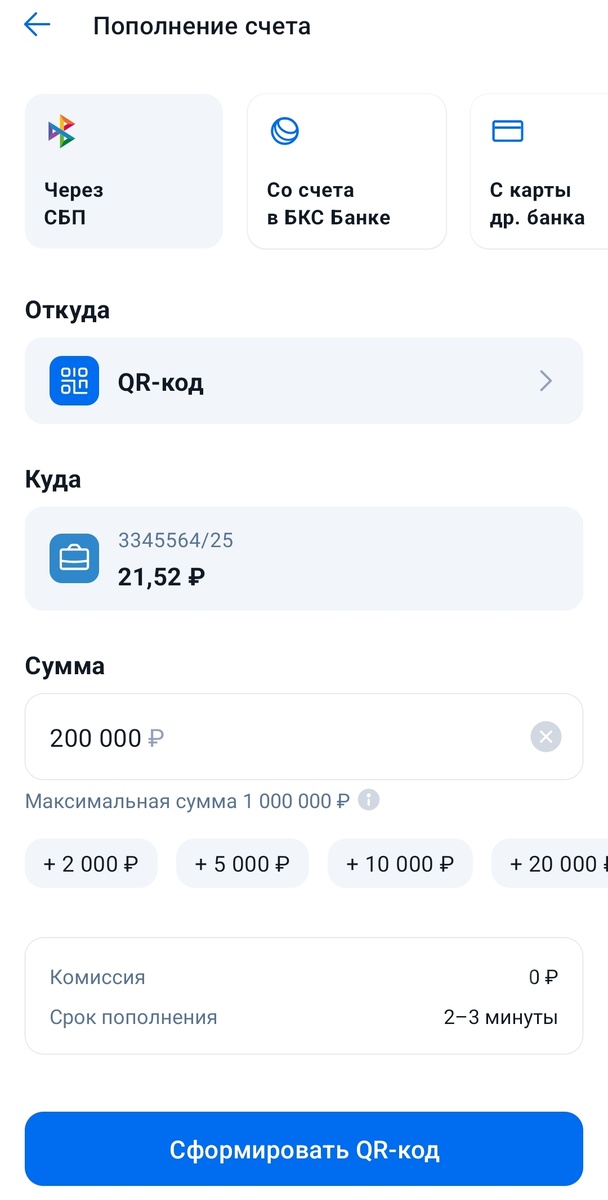Image resolution: width=608 pixels, height=1200 pixels.
Task: Tap the + 5 000 ₽ quick amount
Action: pyautogui.click(x=242, y=863)
